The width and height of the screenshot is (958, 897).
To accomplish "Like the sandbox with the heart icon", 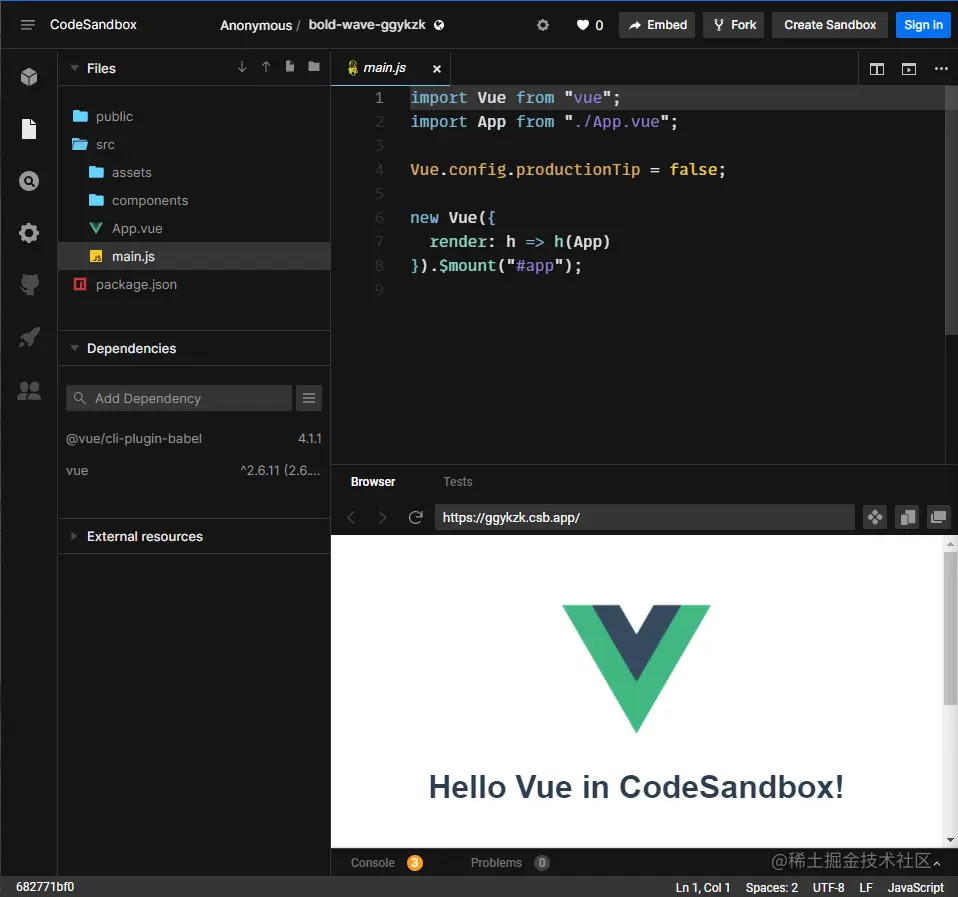I will point(583,25).
